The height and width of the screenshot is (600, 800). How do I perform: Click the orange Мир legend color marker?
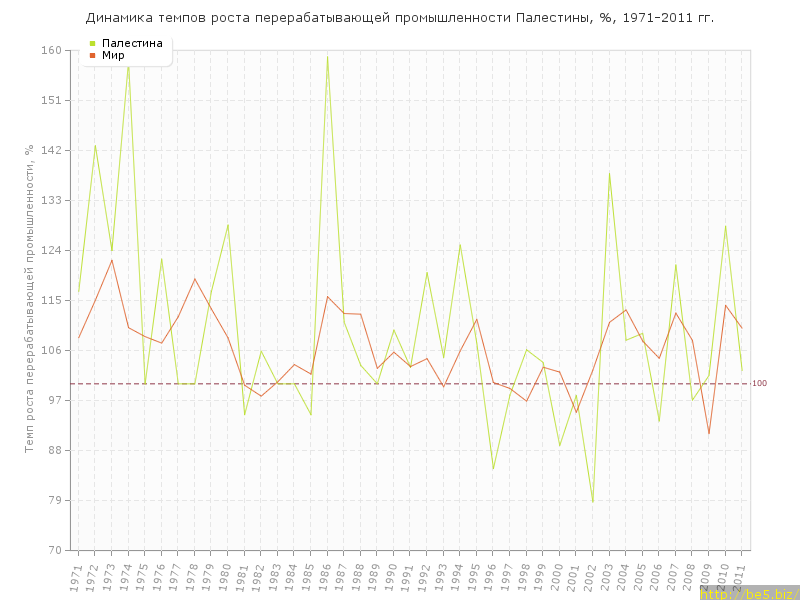tap(93, 55)
